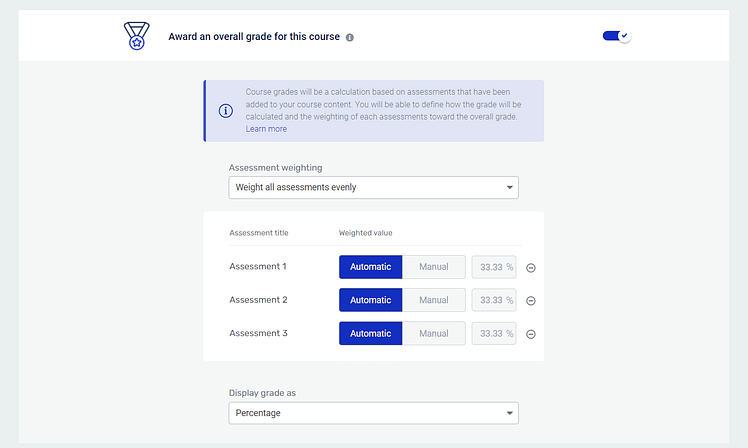Open the Learn more link
Screen dimensions: 748x448
point(266,129)
